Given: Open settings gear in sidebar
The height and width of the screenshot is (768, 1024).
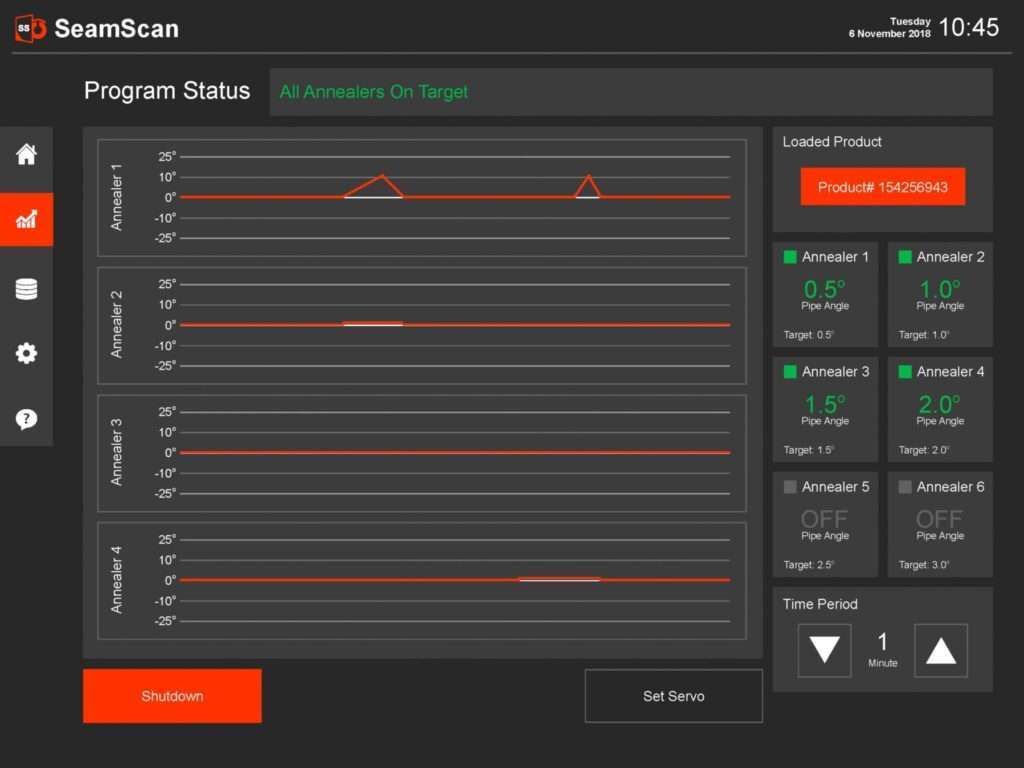Looking at the screenshot, I should click(26, 353).
